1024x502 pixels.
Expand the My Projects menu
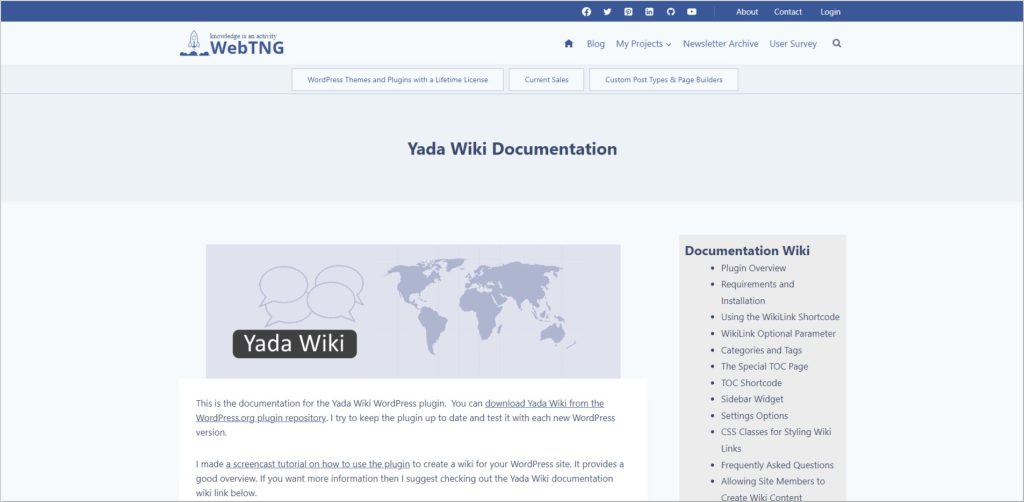tap(643, 44)
